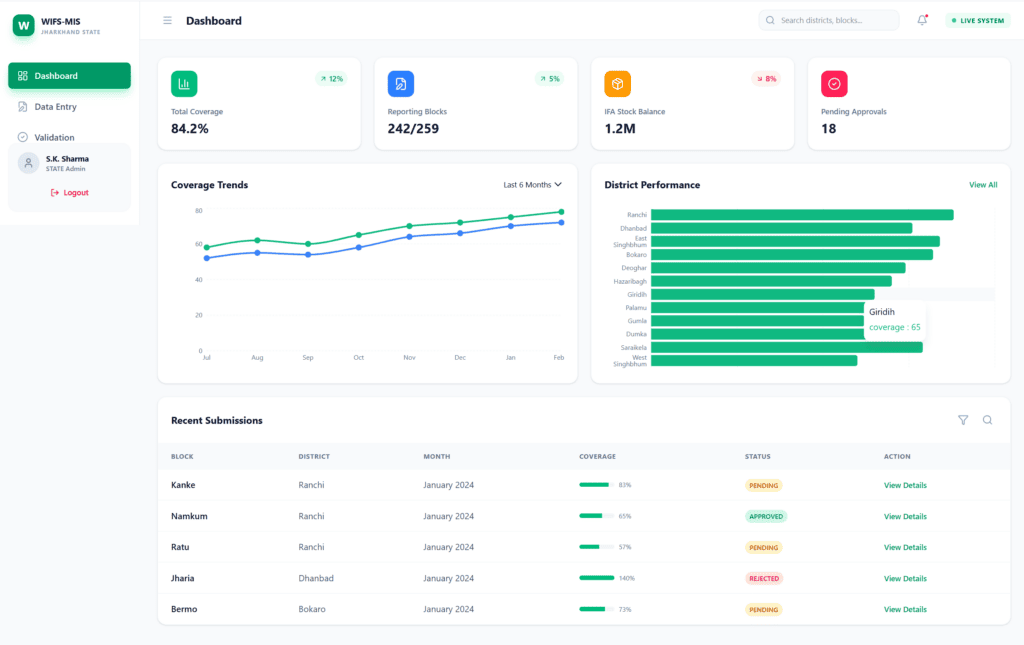Click the Reporting Blocks document icon

(x=401, y=84)
